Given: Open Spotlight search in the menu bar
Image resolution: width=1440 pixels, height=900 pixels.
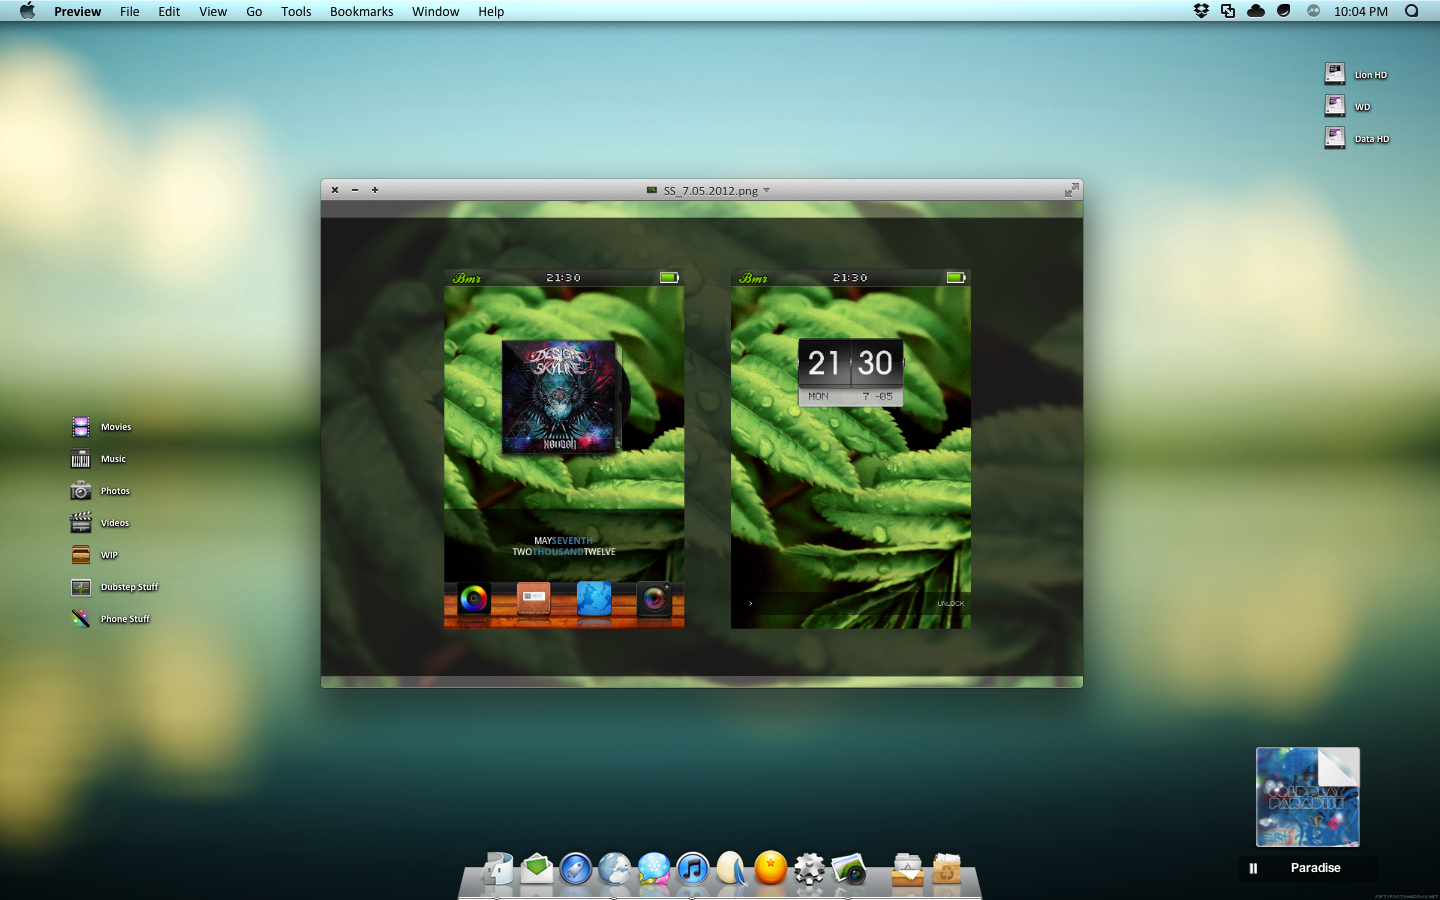Looking at the screenshot, I should [1412, 11].
